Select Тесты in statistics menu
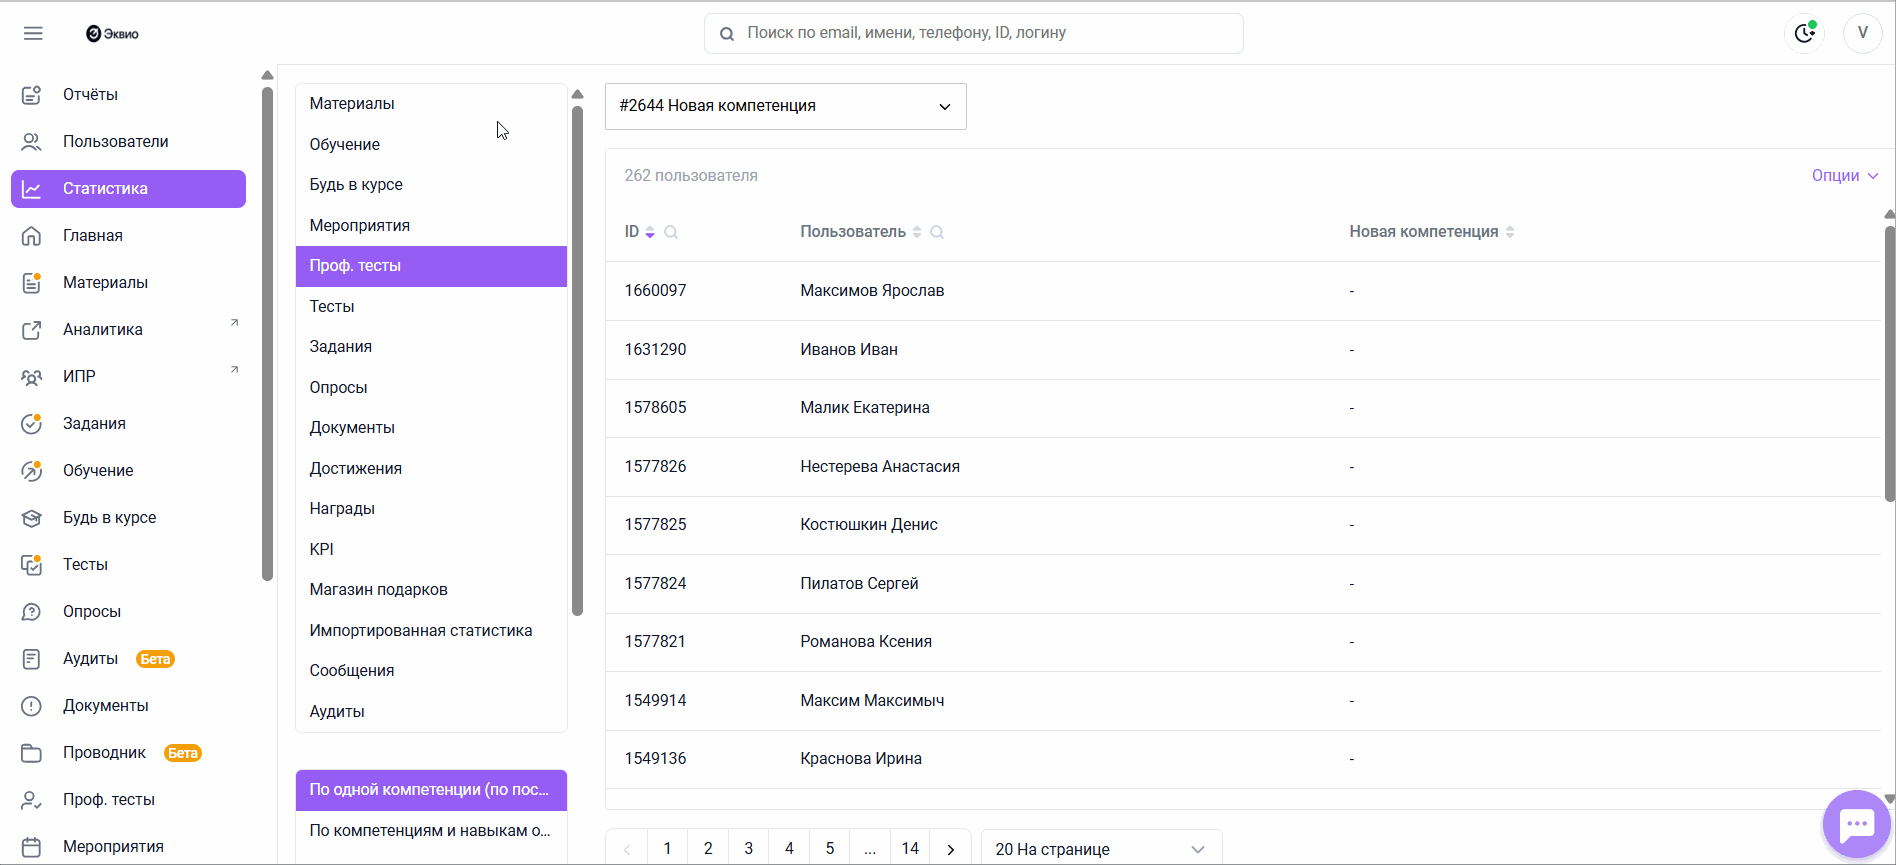1896x865 pixels. (332, 307)
